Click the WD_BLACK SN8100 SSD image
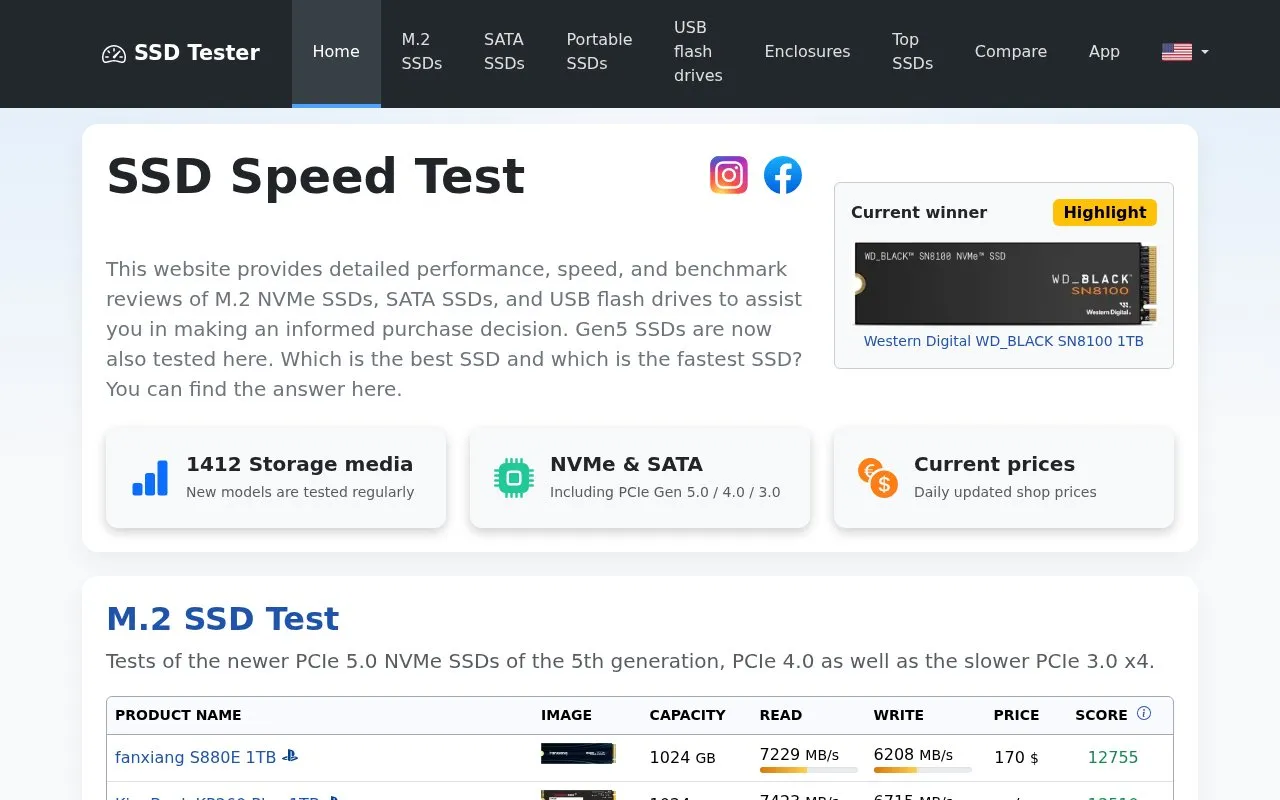Screen dimensions: 1280x800 [x=1004, y=283]
